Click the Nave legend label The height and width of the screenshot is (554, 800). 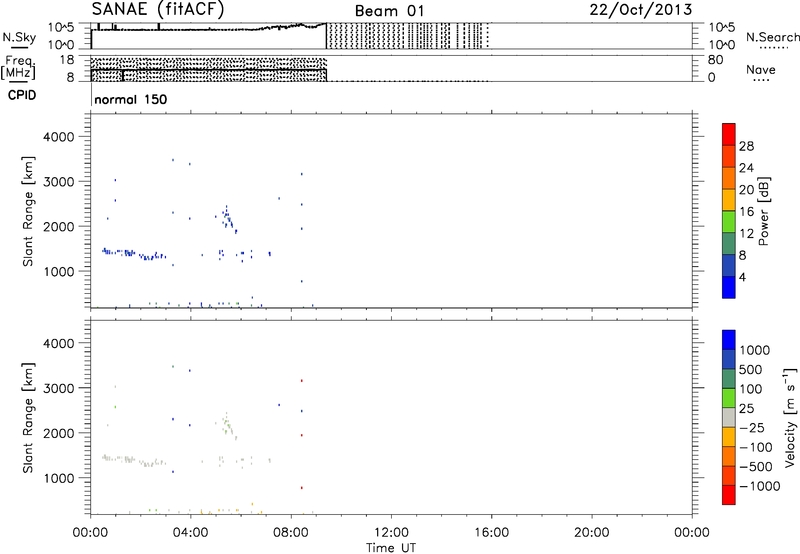pyautogui.click(x=760, y=69)
